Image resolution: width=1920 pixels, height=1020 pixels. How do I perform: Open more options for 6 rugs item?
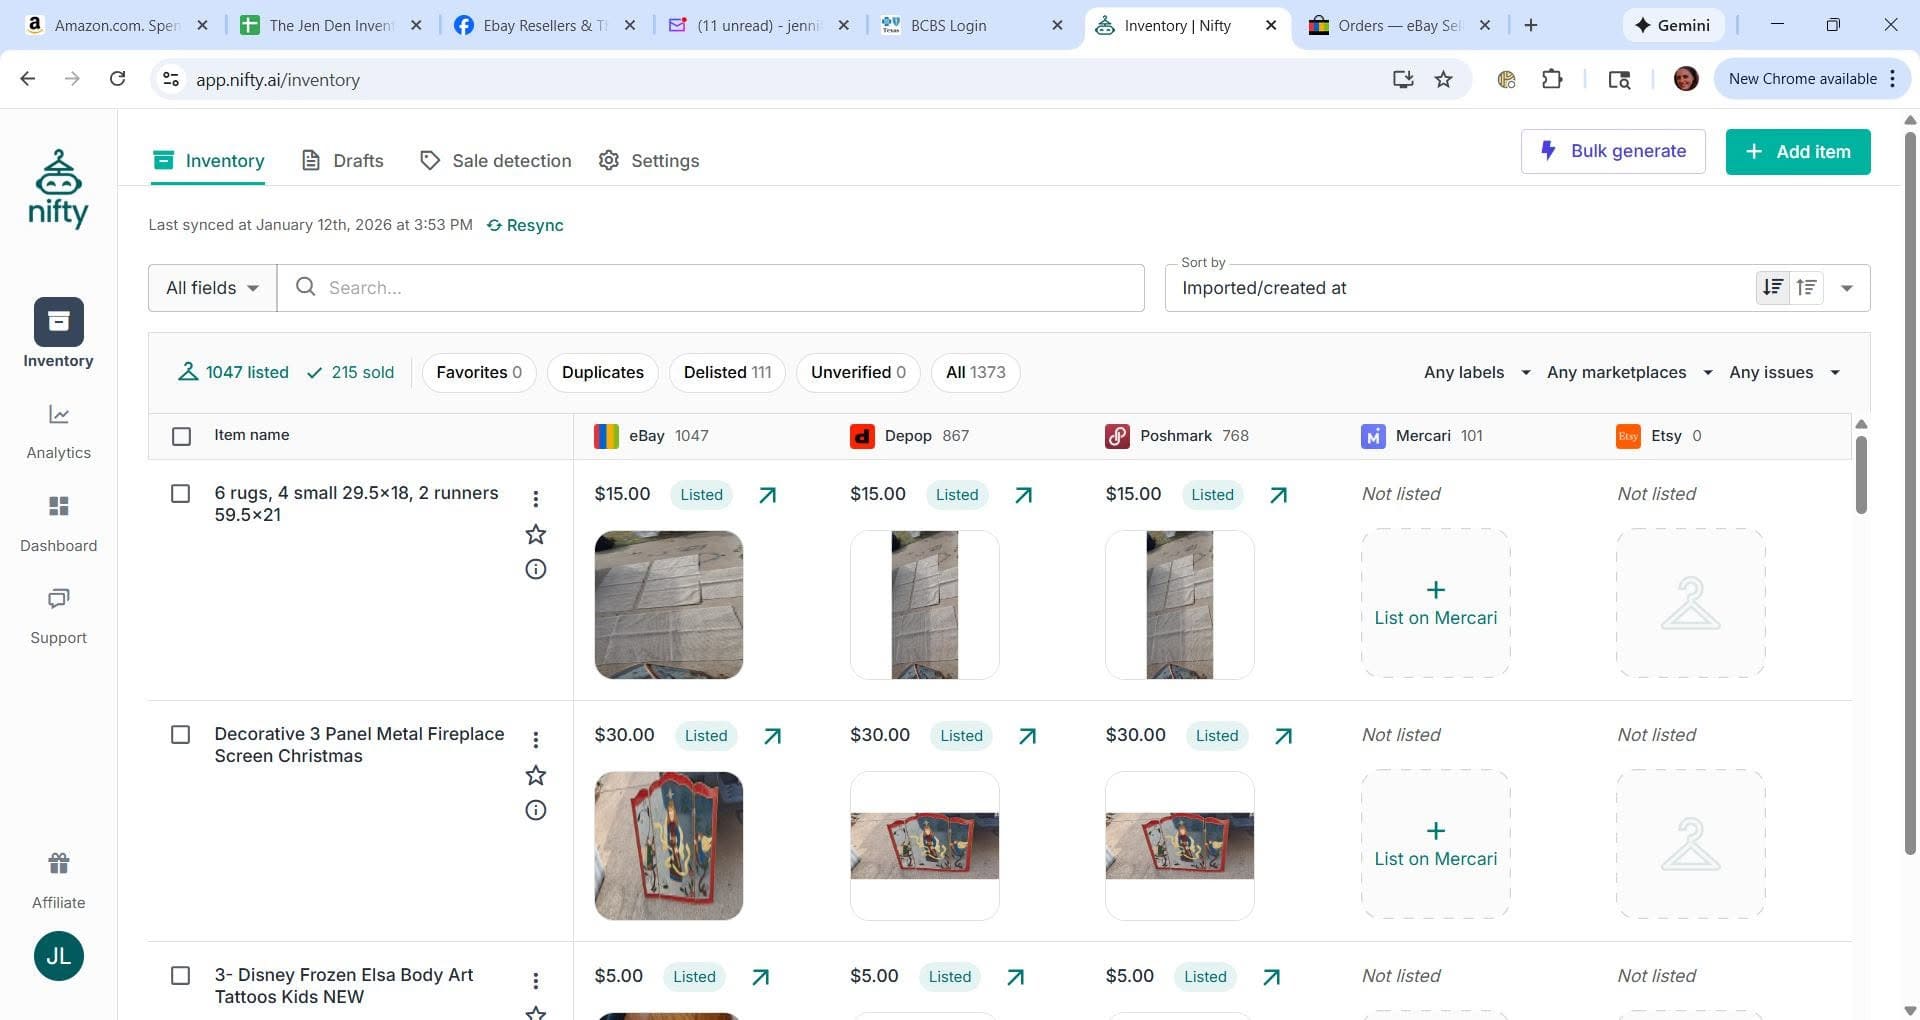[x=536, y=498]
